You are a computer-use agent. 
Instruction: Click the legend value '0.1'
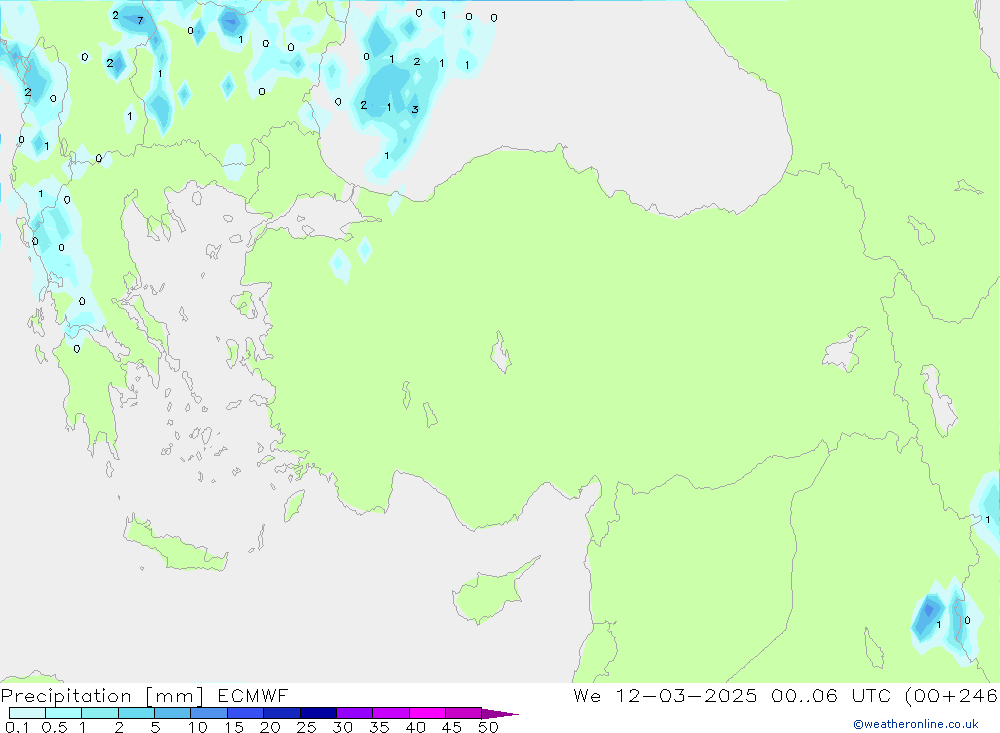(x=17, y=727)
